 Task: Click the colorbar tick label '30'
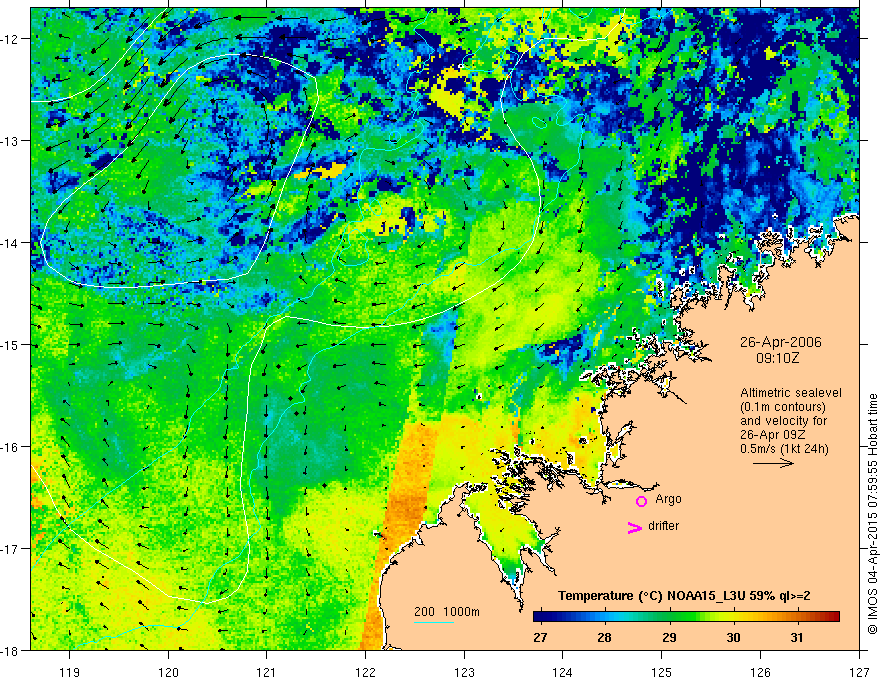(733, 637)
